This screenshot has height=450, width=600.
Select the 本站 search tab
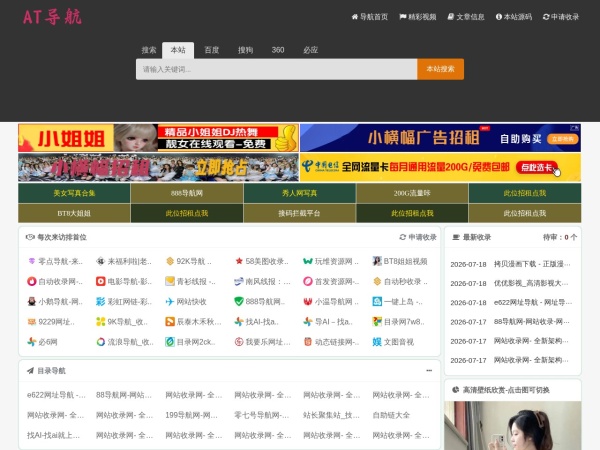point(178,50)
